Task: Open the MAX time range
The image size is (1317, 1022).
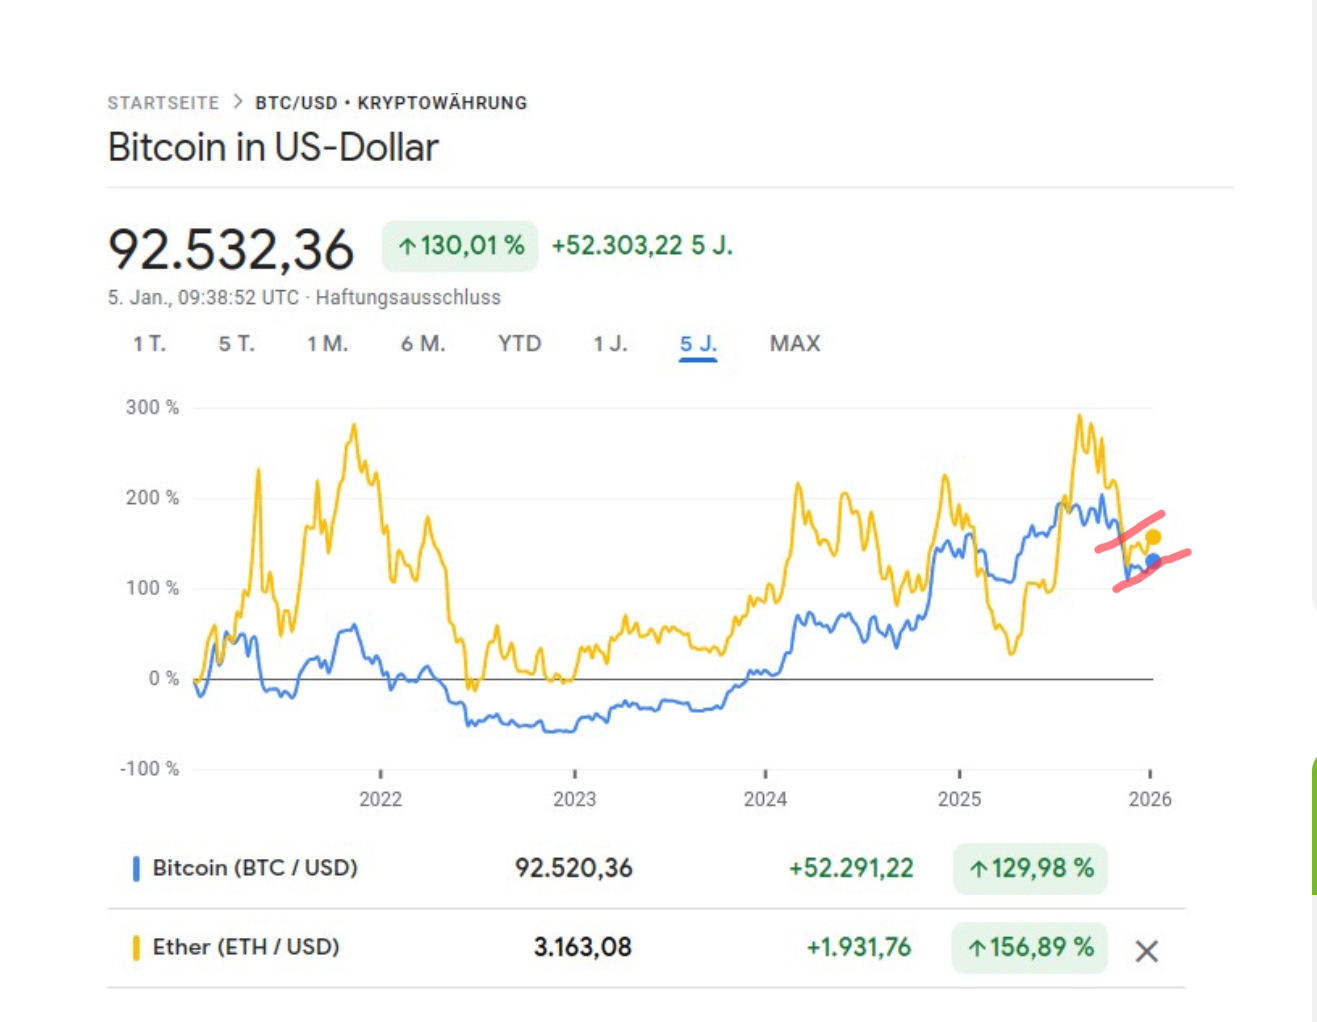Action: tap(794, 344)
